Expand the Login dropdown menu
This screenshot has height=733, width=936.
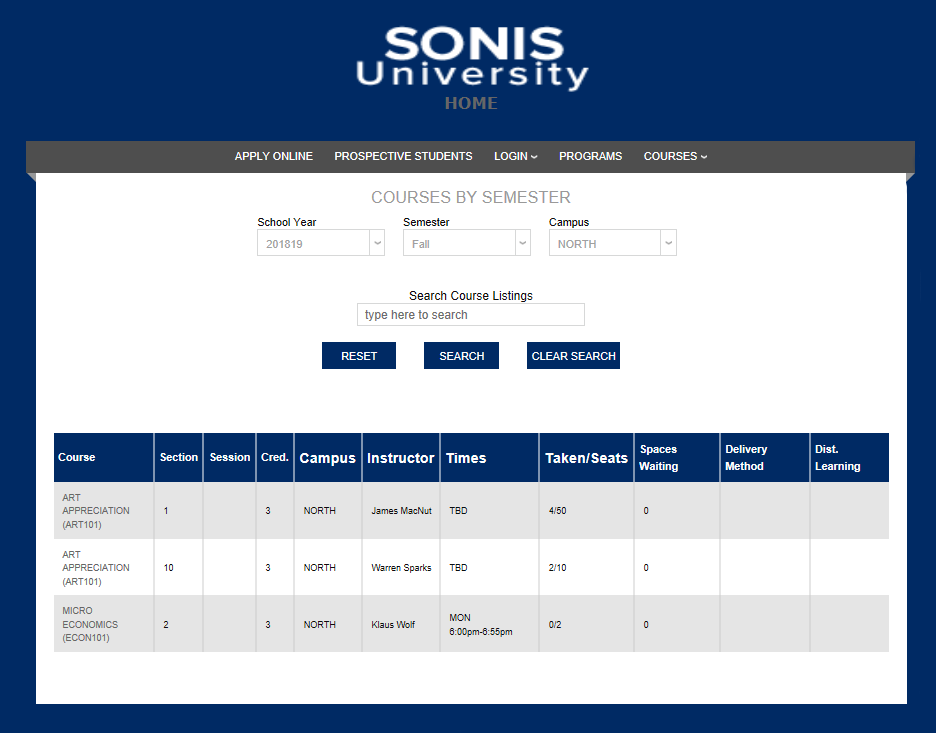click(515, 156)
